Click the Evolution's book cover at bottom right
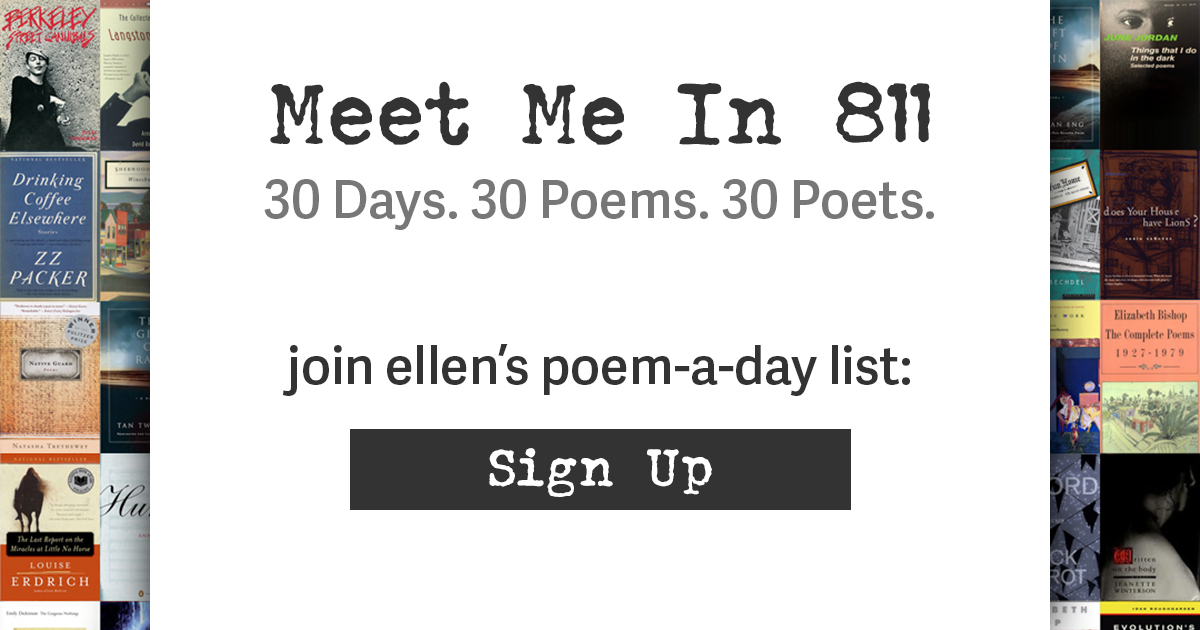 1150,617
